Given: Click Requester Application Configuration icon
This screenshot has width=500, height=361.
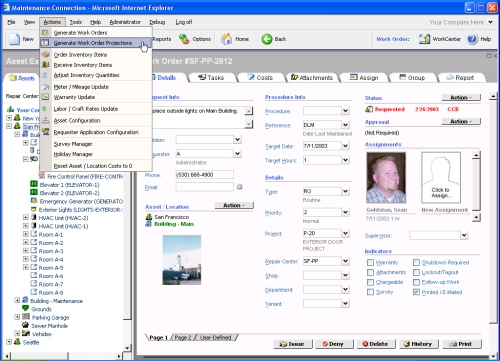Looking at the screenshot, I should [46, 132].
